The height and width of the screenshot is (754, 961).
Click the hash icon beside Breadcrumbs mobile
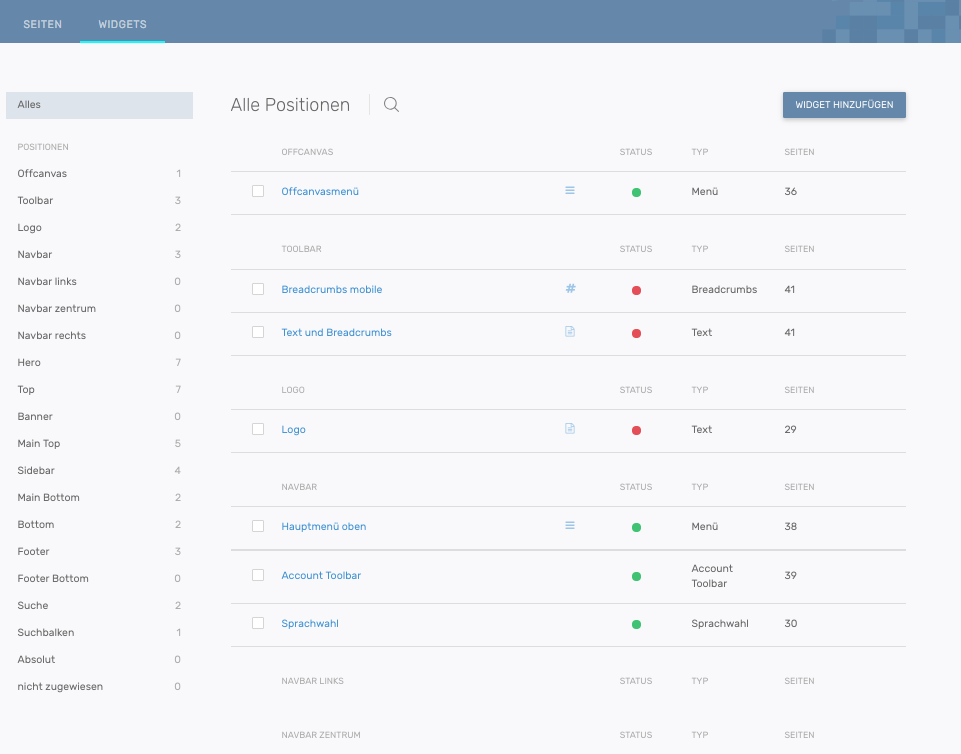click(570, 289)
